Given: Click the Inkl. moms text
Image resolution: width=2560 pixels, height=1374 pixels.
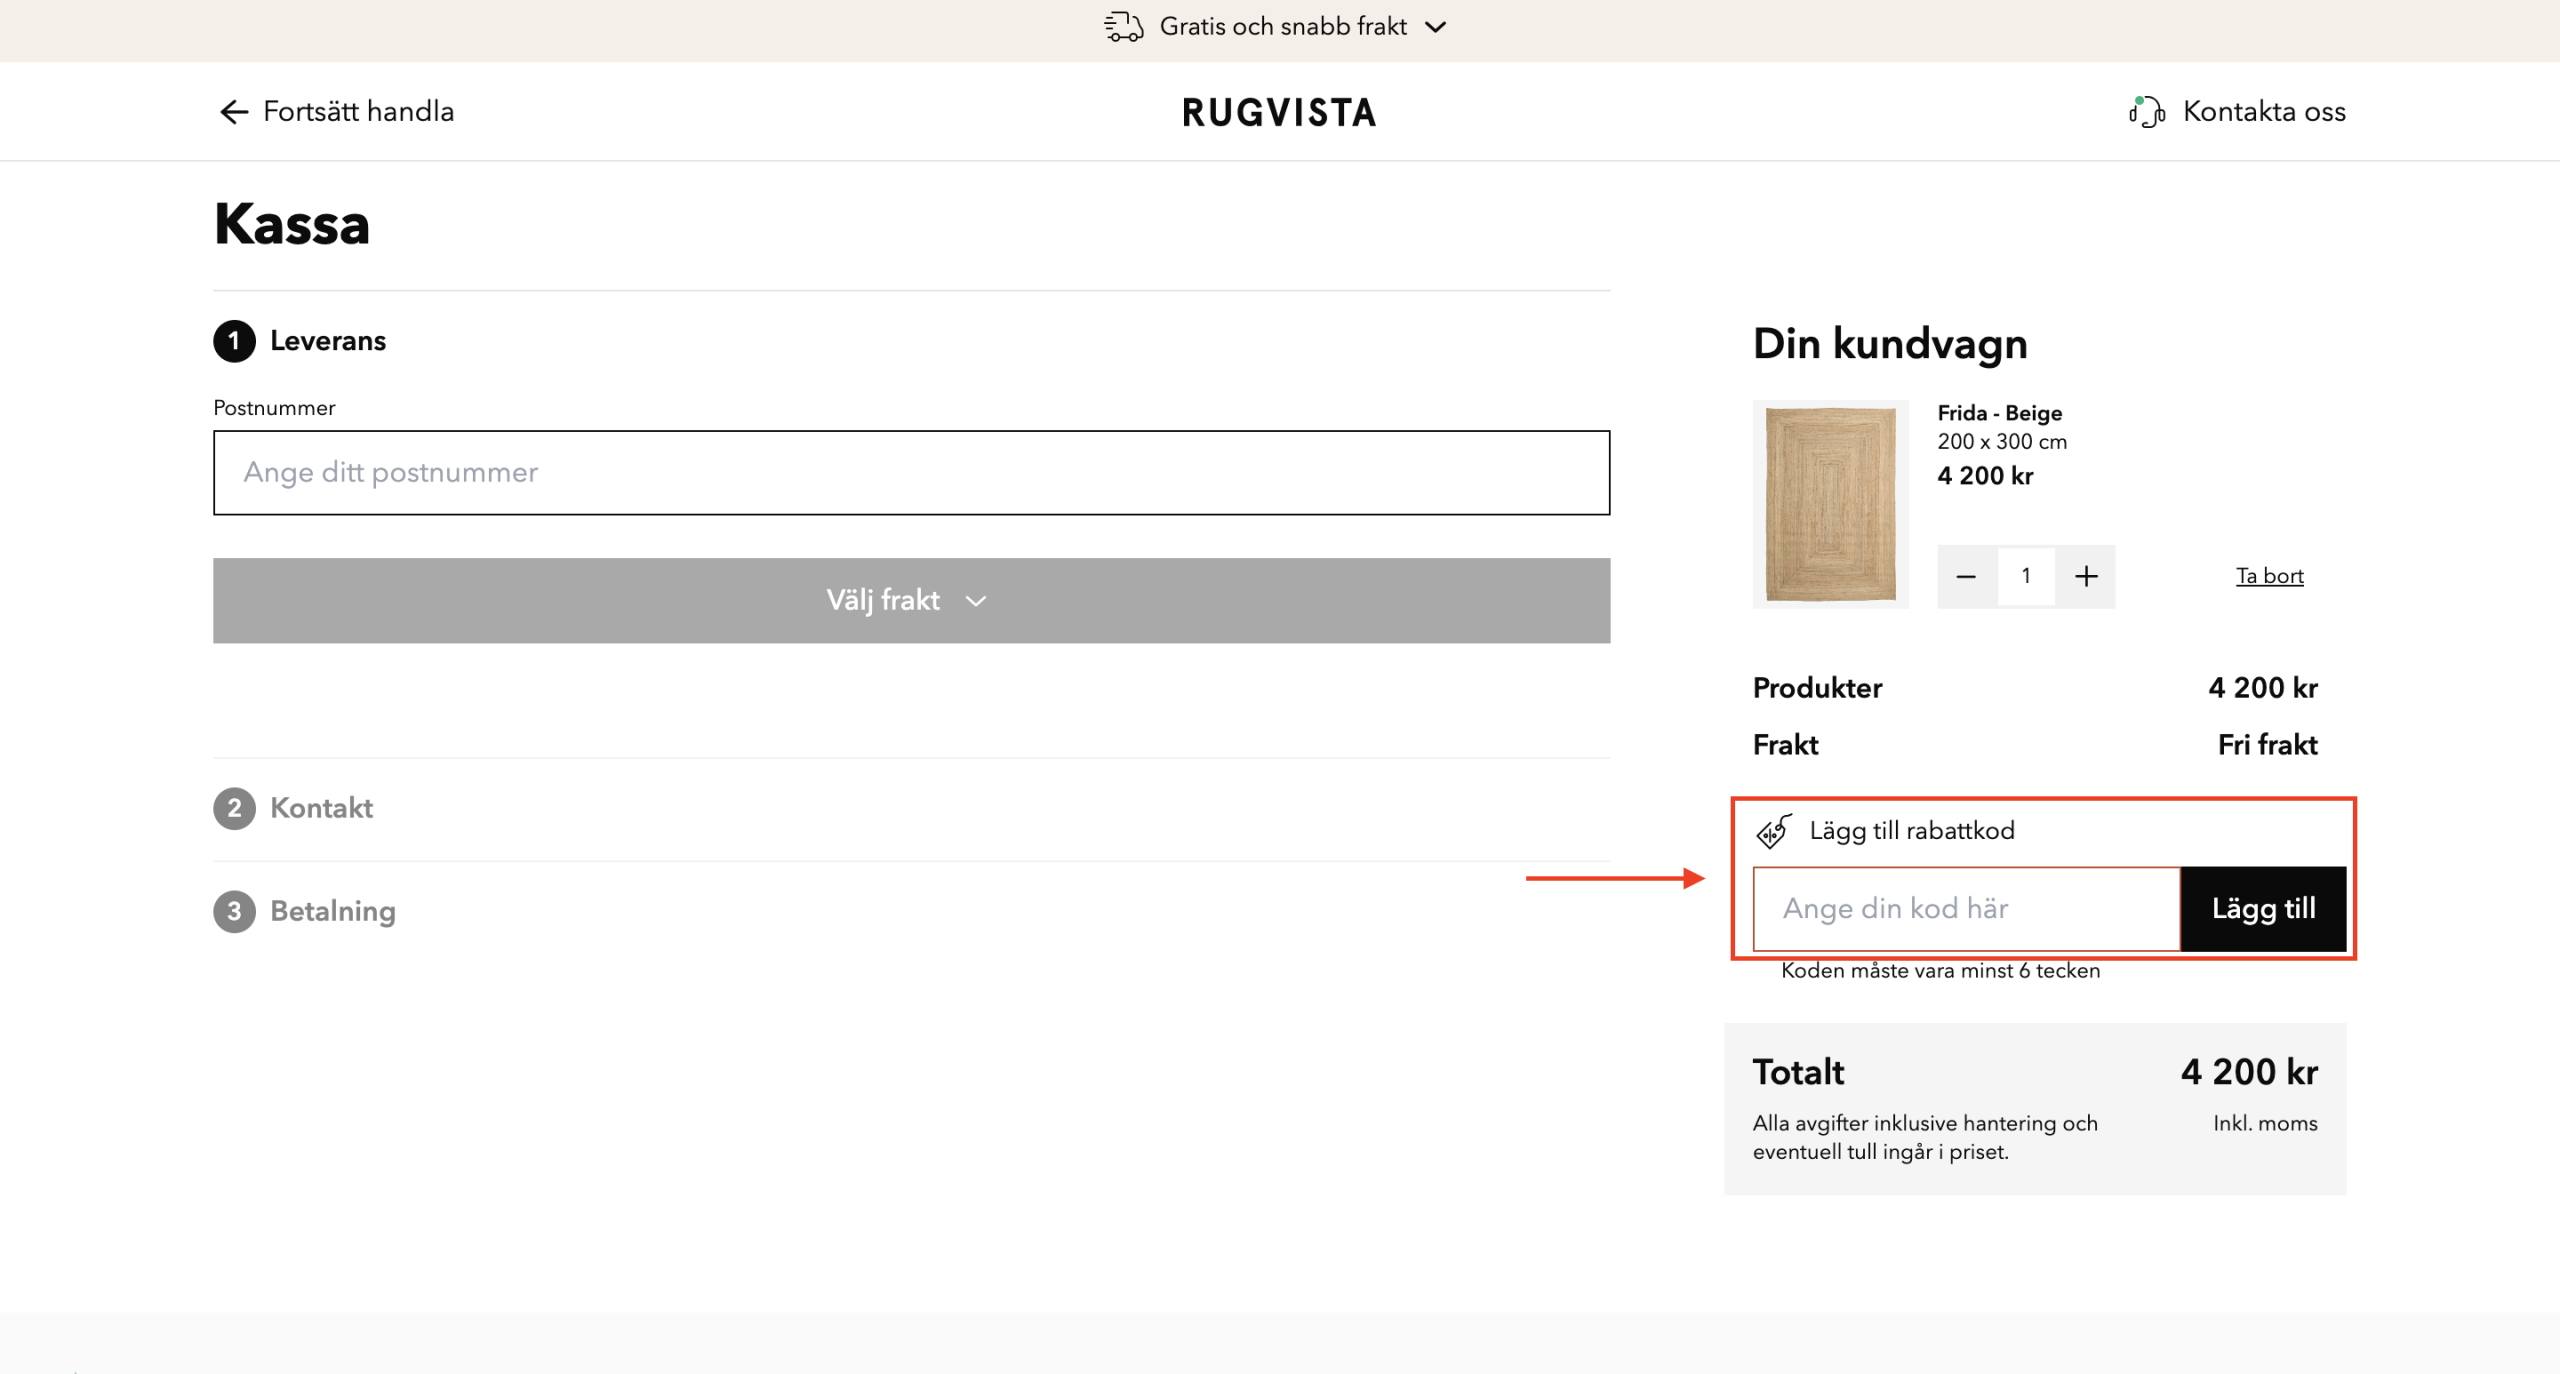Looking at the screenshot, I should [x=2265, y=1124].
